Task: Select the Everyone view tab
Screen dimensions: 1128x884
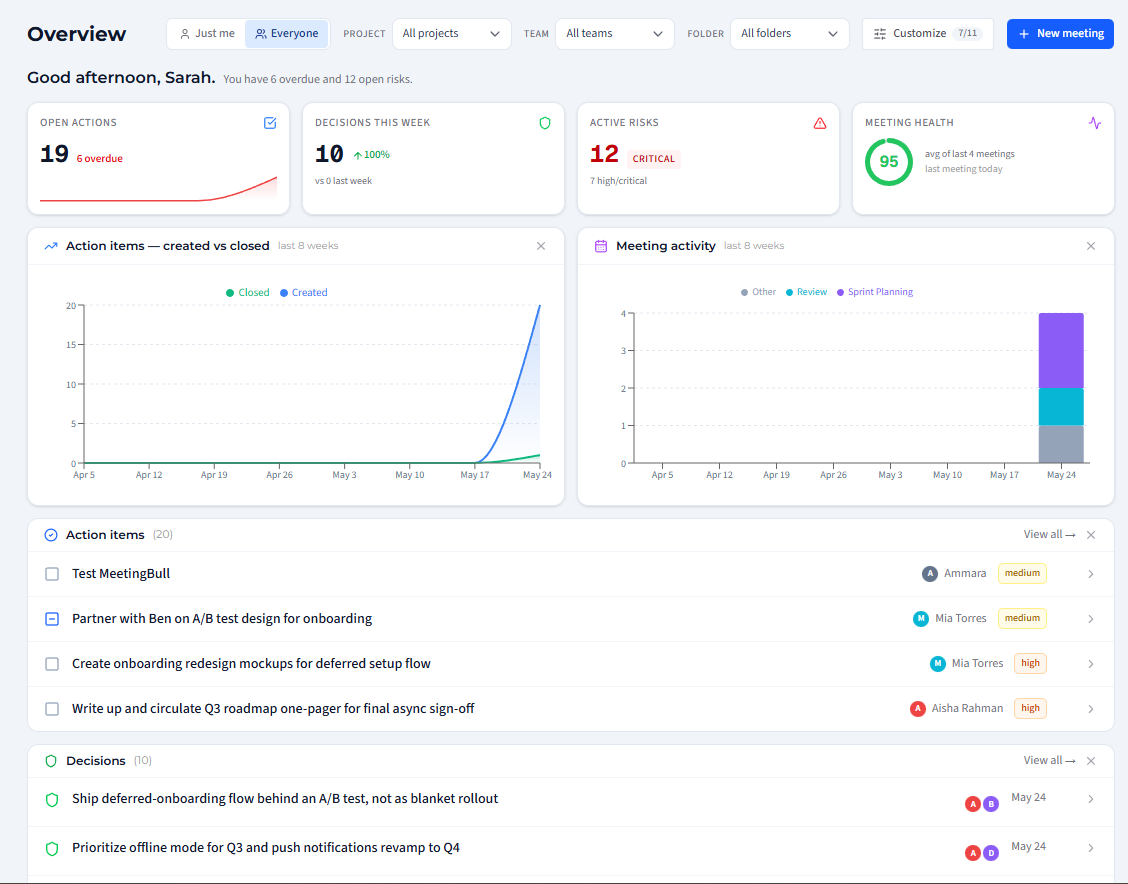Action: pyautogui.click(x=287, y=34)
